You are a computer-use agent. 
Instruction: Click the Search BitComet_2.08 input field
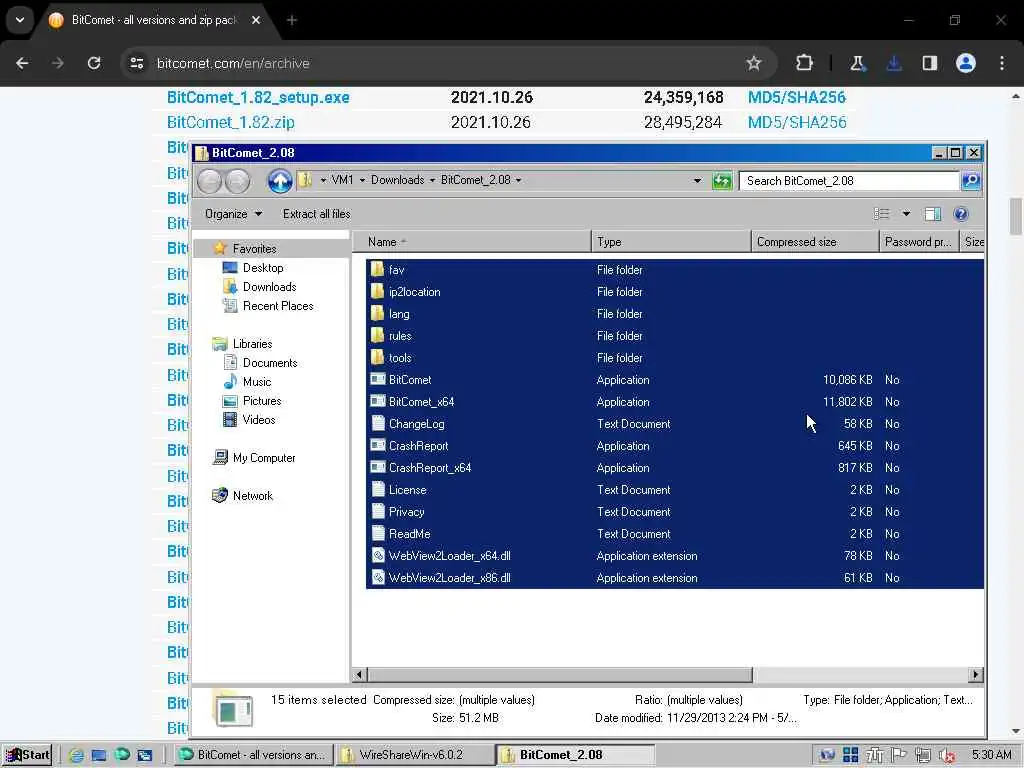click(849, 181)
